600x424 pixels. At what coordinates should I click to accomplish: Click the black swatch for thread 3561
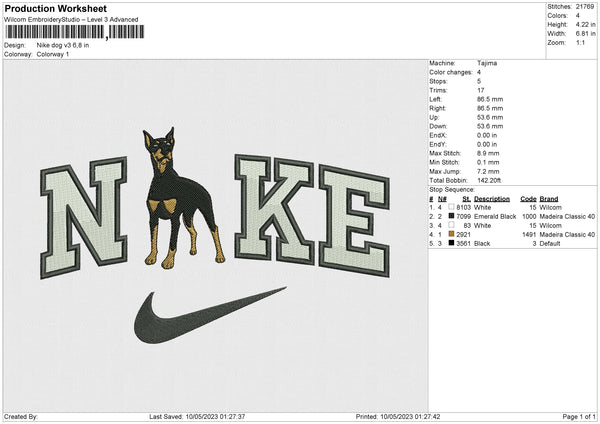pos(452,243)
